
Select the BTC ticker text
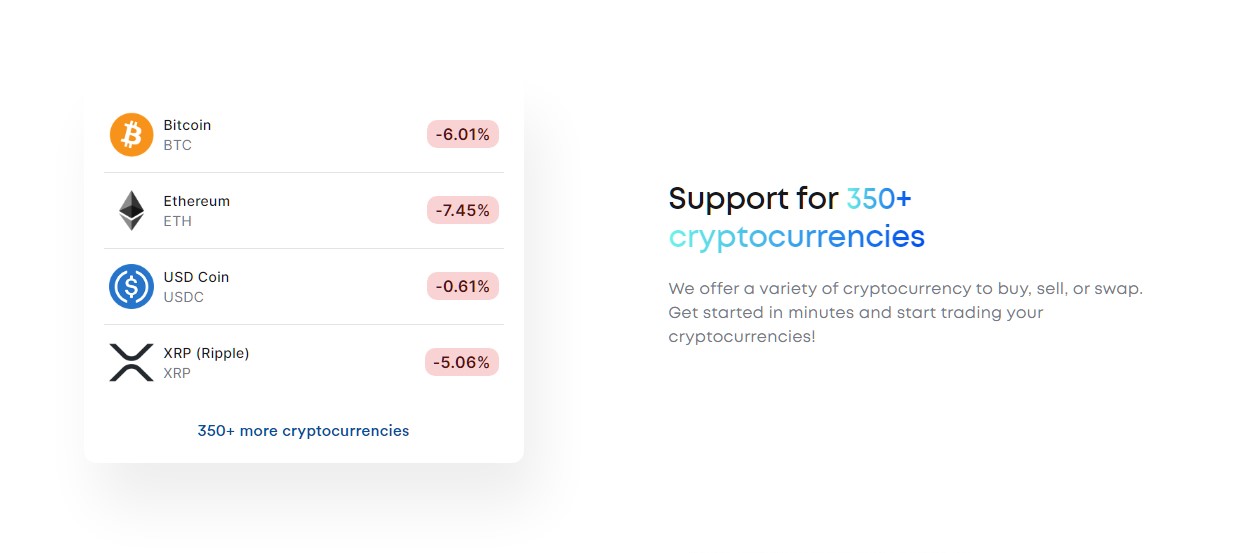(177, 145)
